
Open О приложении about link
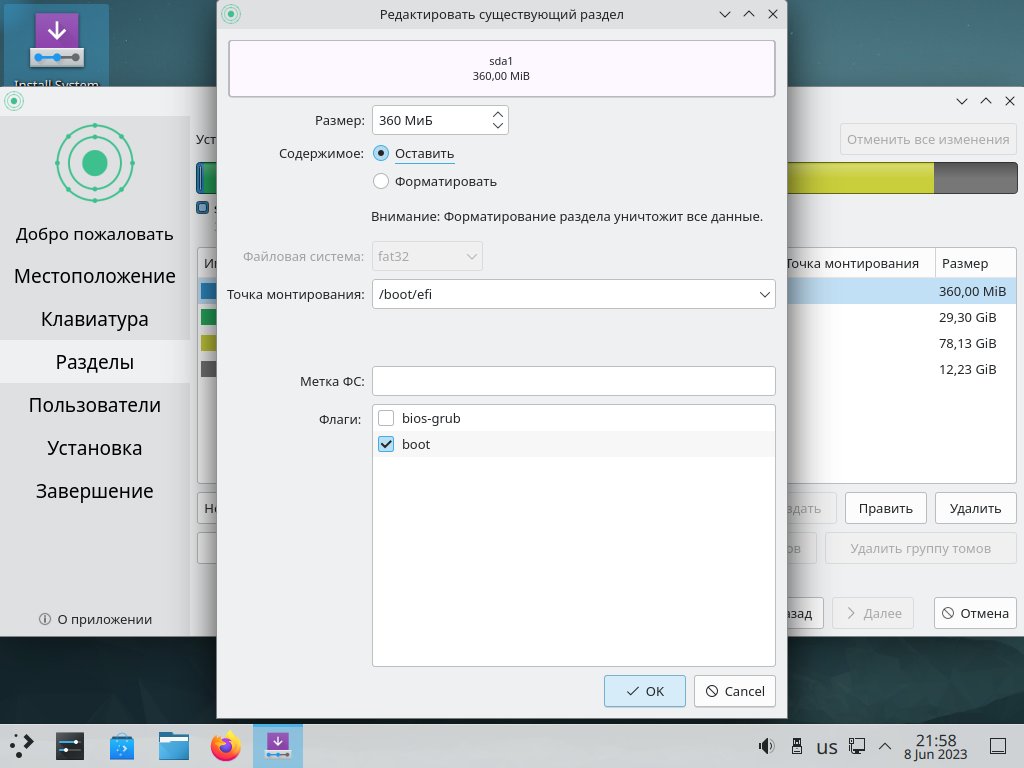pyautogui.click(x=95, y=619)
